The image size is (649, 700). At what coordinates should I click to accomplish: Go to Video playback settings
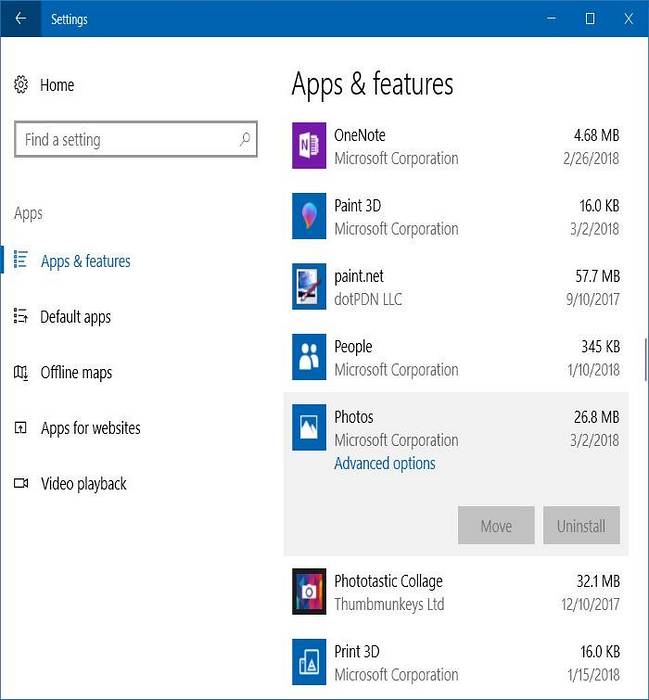83,484
